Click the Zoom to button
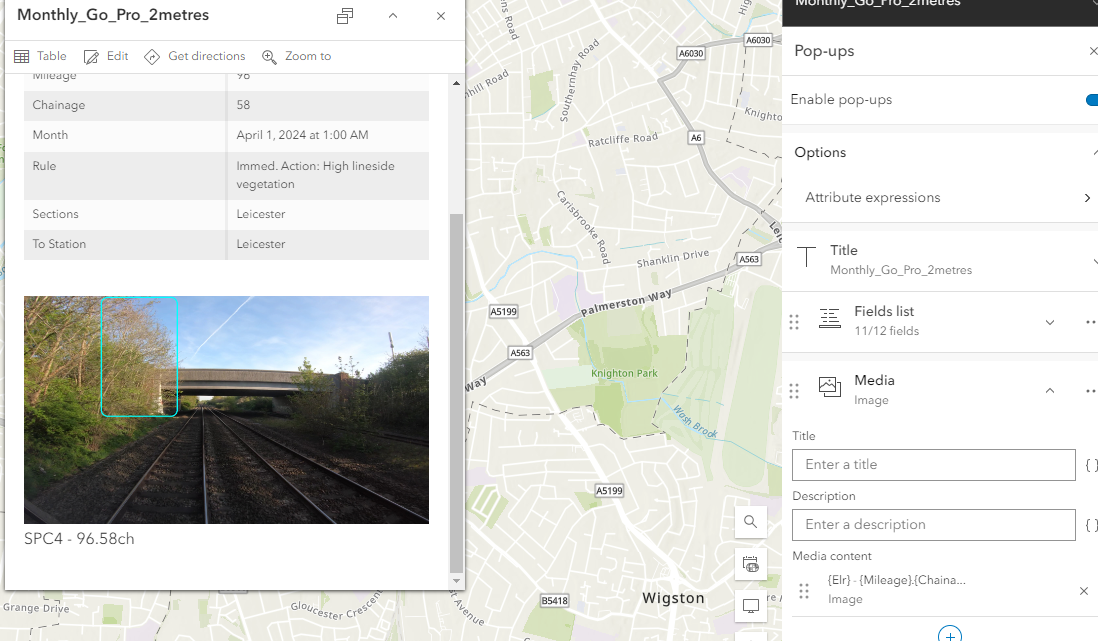 (296, 55)
